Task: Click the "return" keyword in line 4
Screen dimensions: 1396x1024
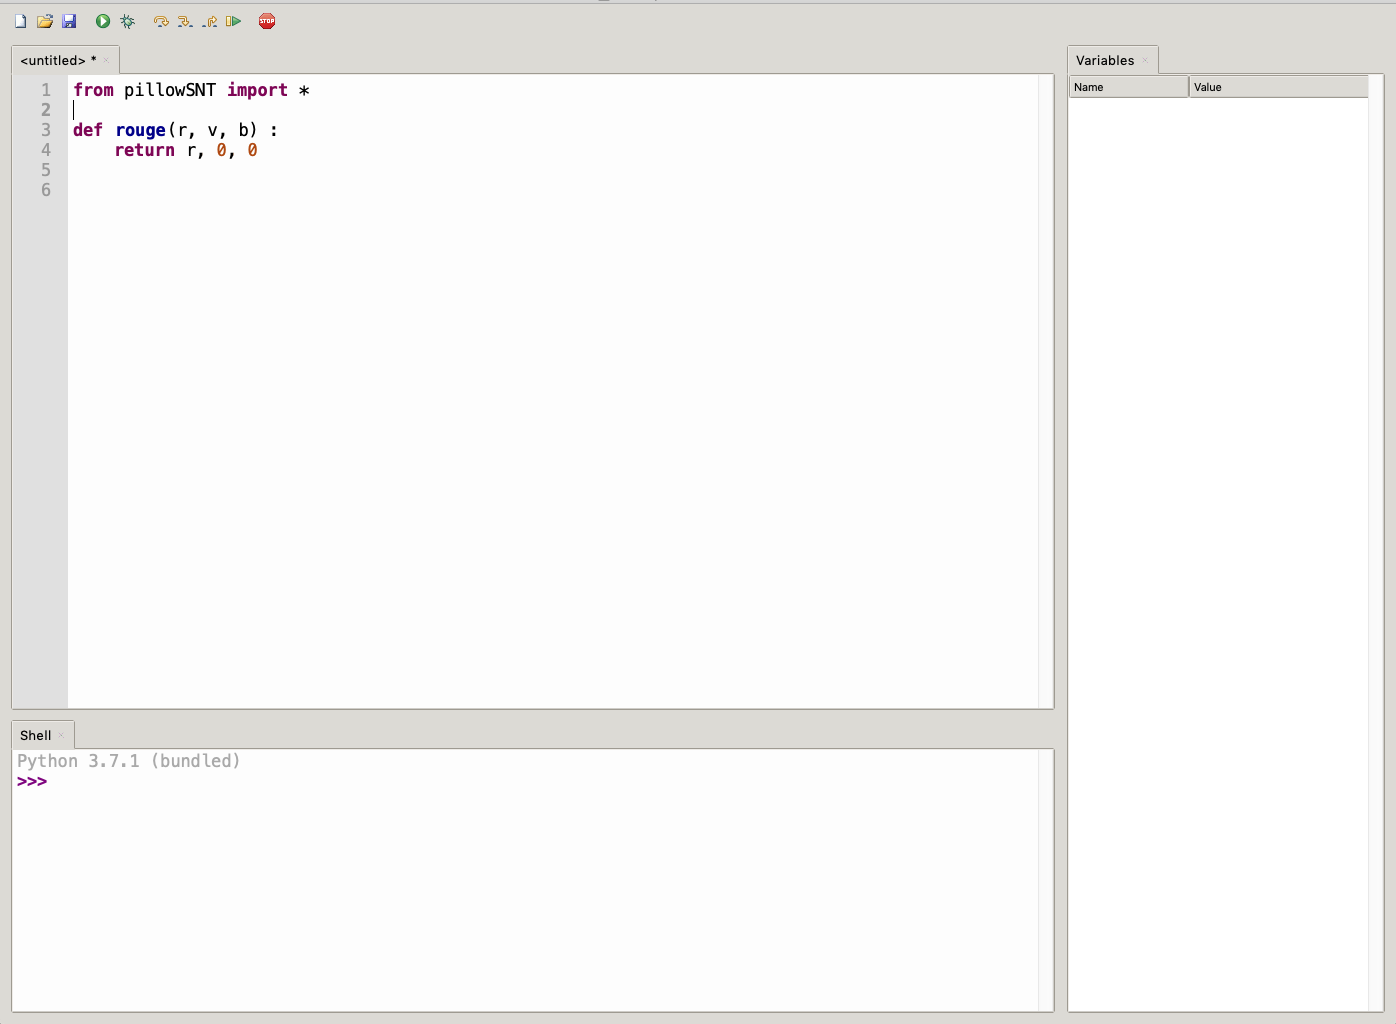Action: tap(145, 150)
